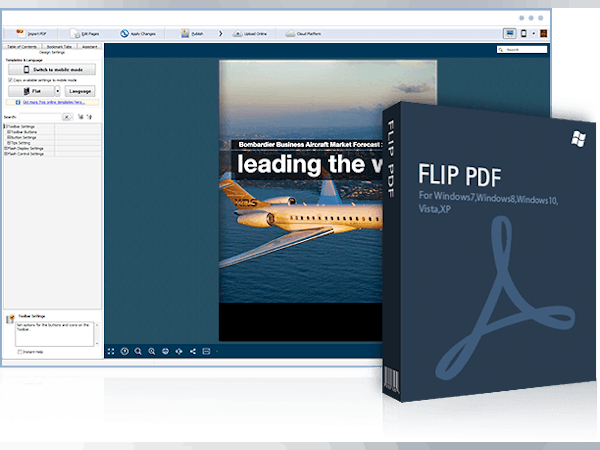Open the Cloud Platform option
Viewport: 600px width, 450px height.
coord(303,34)
